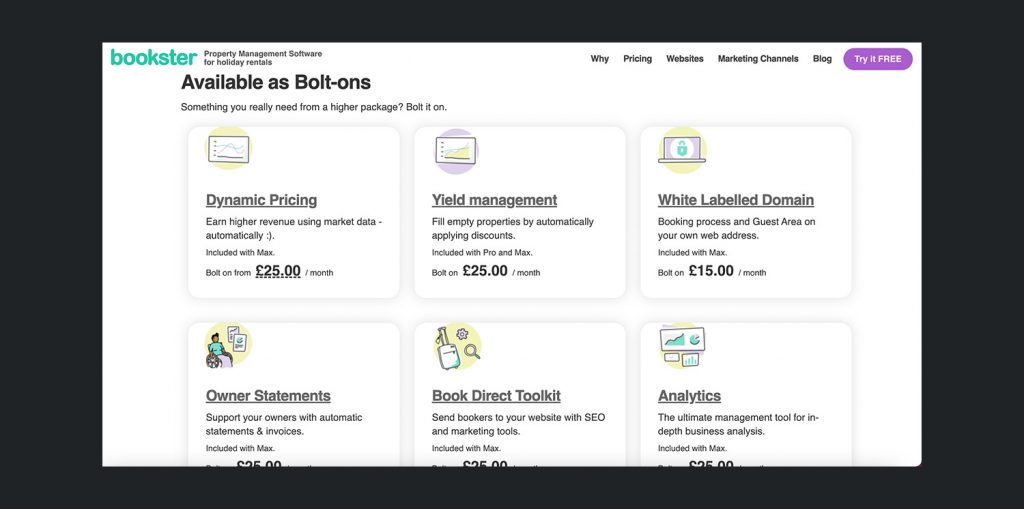Click the Analytics dashboard icon
The image size is (1024, 509).
682,345
